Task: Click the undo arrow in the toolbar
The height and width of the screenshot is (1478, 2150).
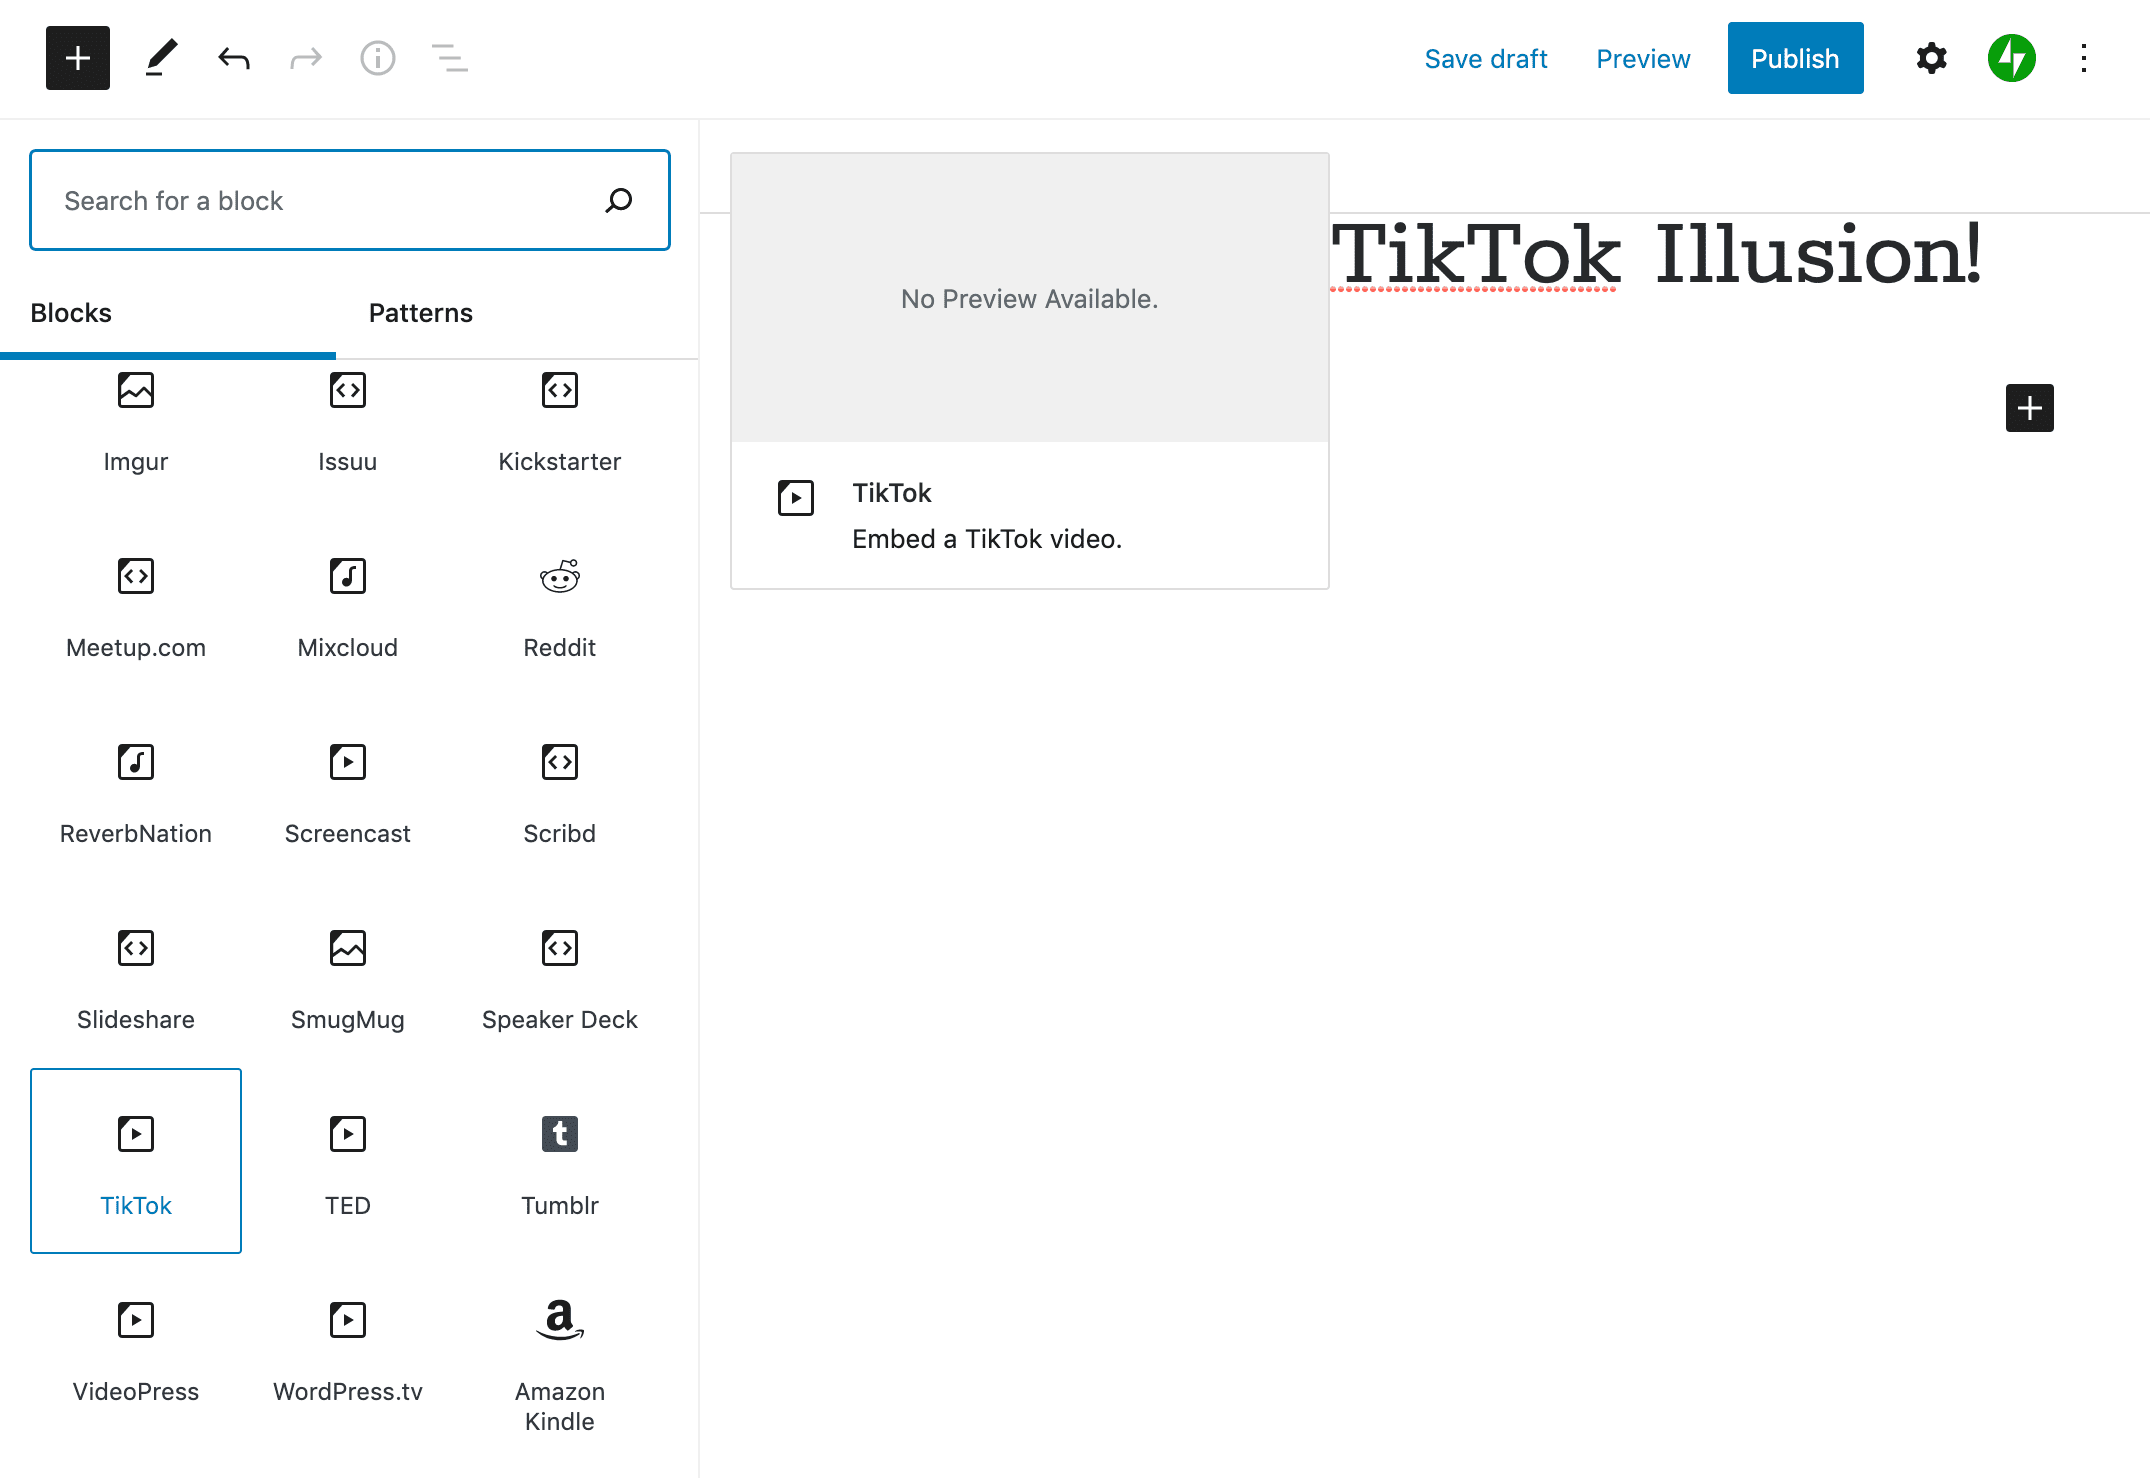Action: click(x=233, y=58)
